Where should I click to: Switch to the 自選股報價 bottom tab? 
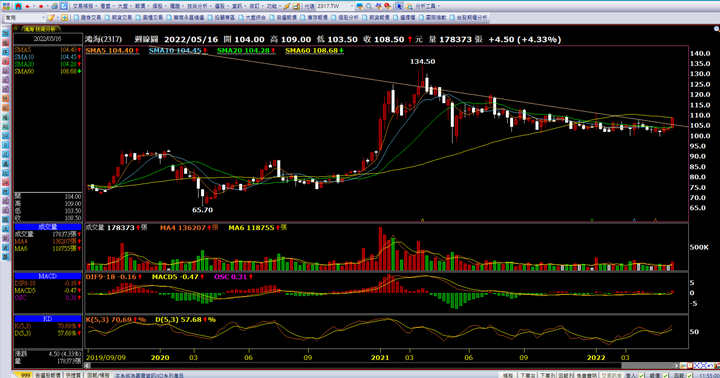coord(48,375)
